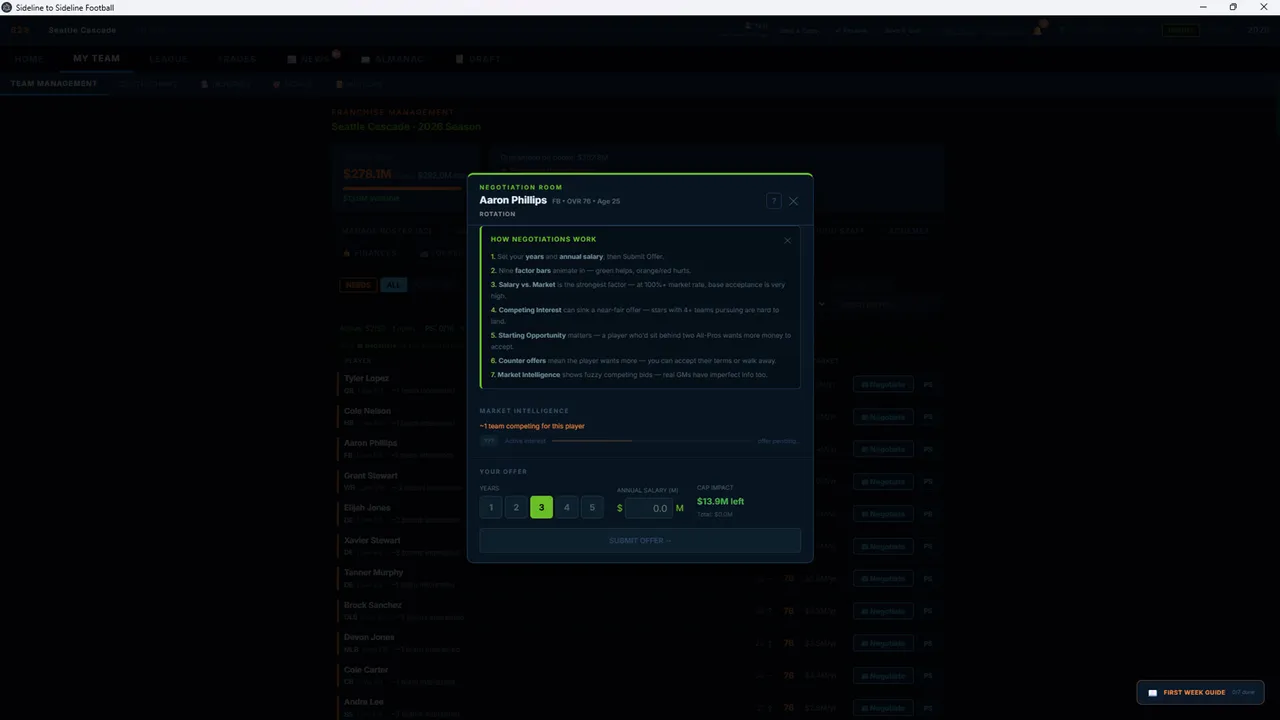Go to the Draft tab

coord(478,59)
